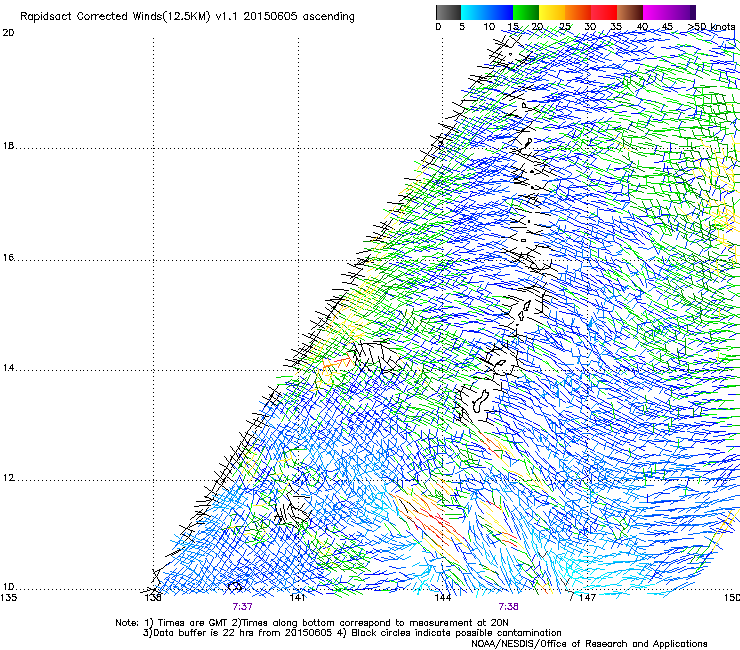Click the legend label 25
Screen dimensions: 740x650
pos(565,27)
